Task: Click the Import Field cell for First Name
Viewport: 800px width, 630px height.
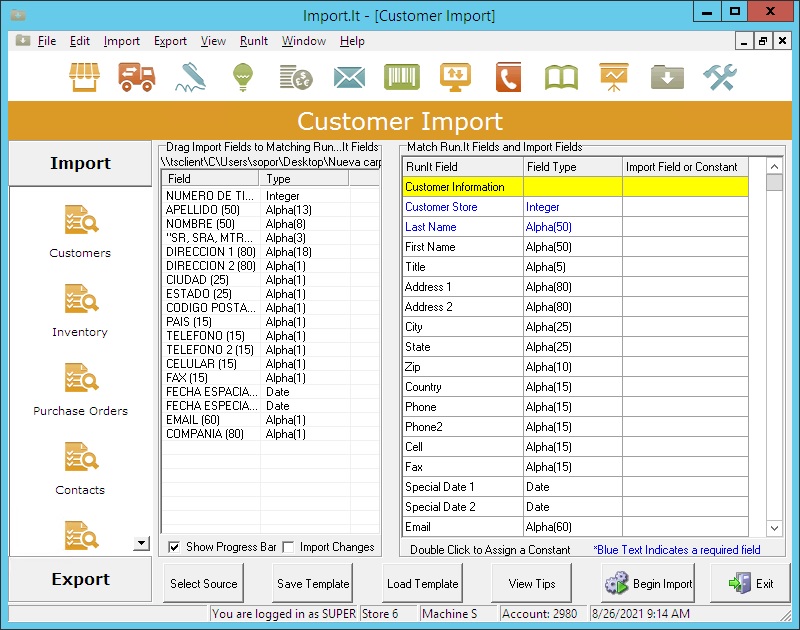Action: pos(686,247)
